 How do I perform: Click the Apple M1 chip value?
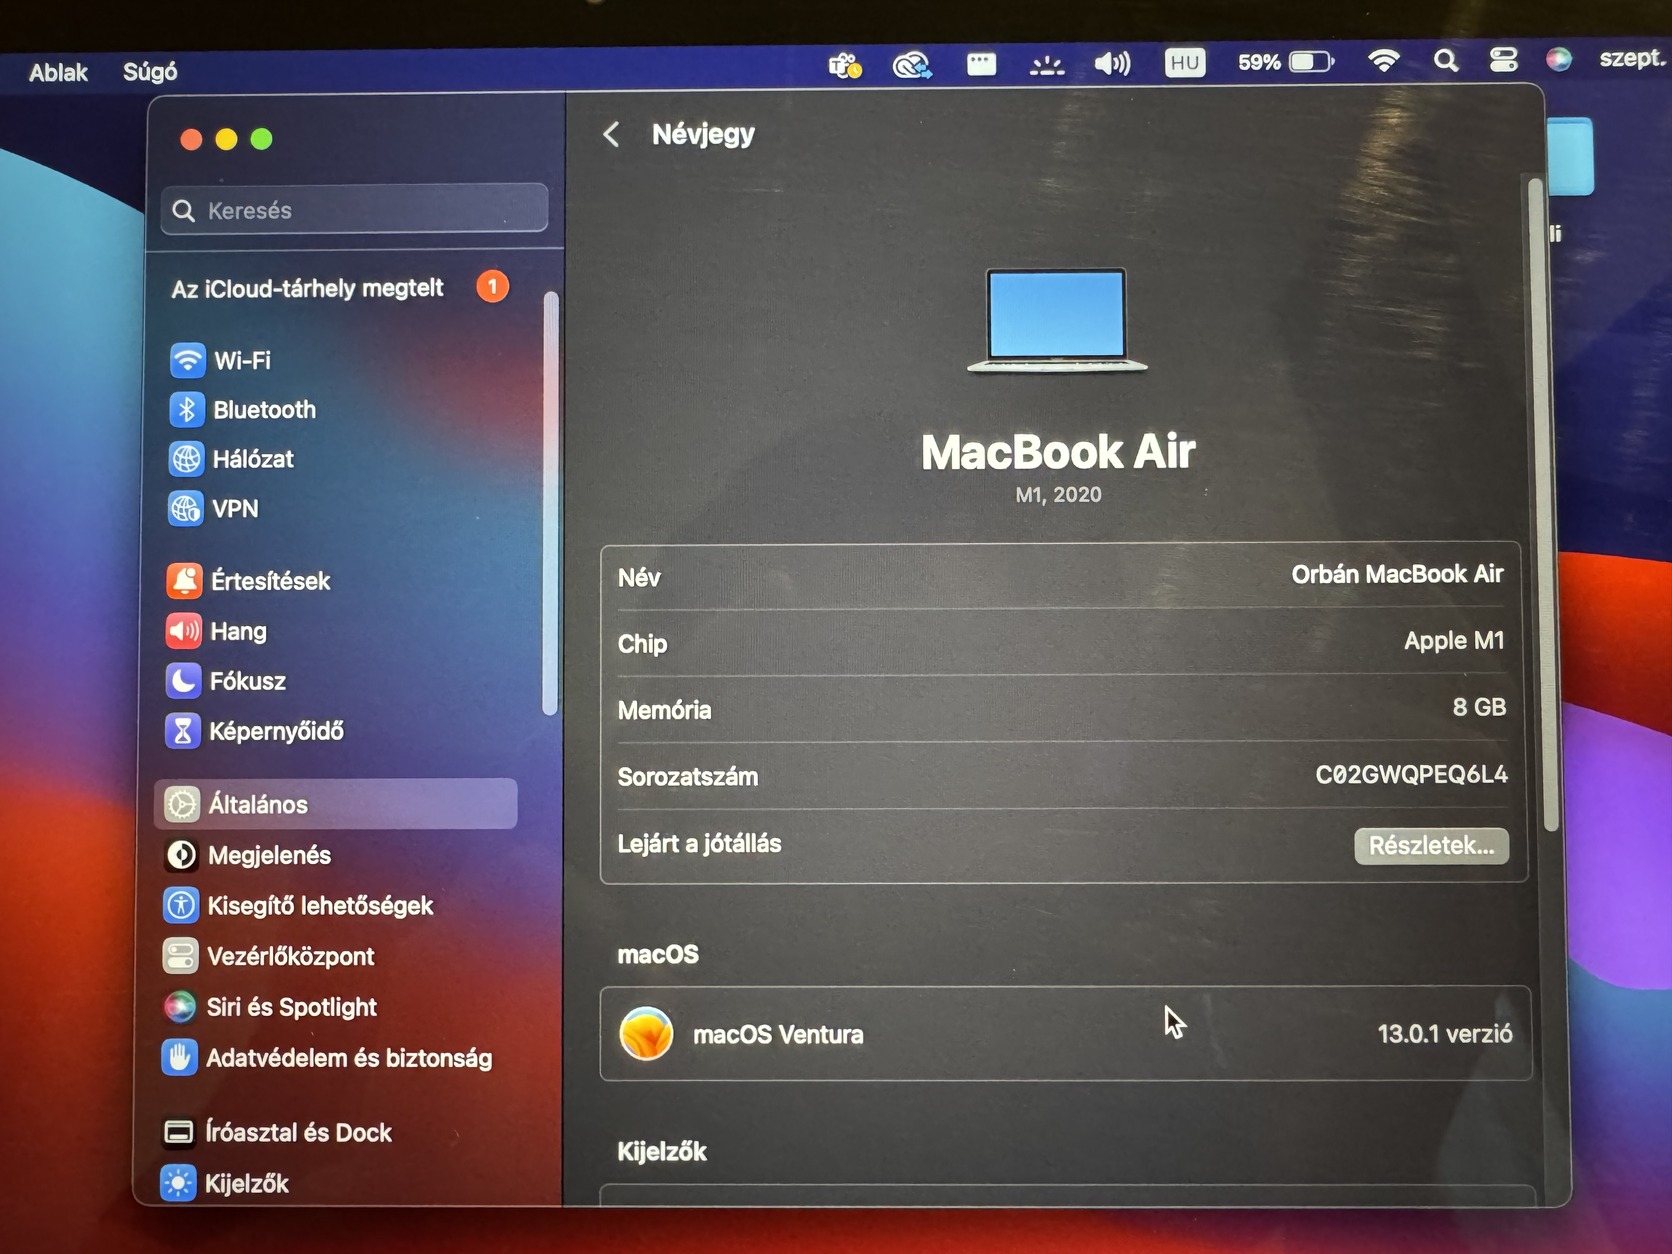1454,641
